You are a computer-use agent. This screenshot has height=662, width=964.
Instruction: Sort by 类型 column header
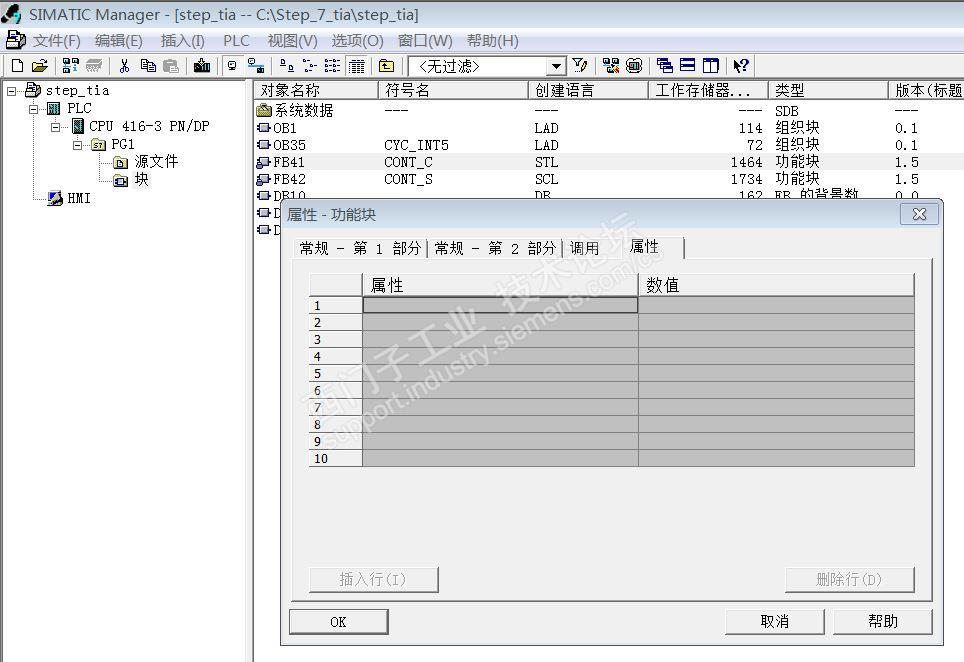828,90
